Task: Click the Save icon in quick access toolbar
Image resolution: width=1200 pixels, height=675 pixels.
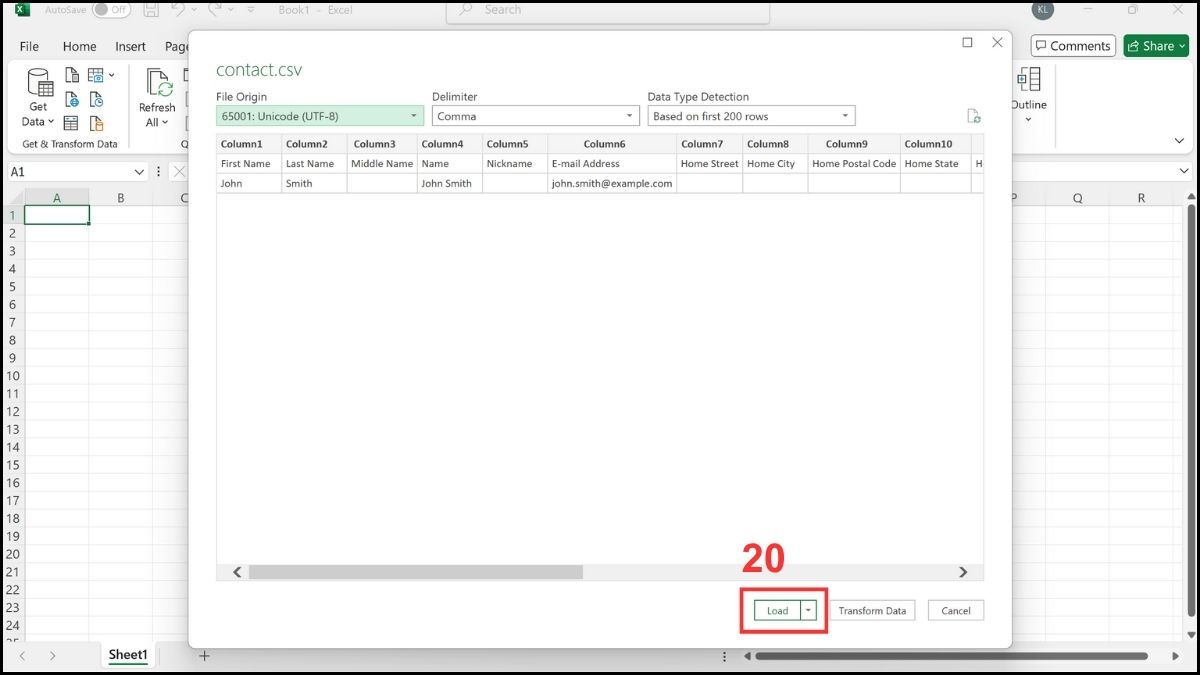Action: 150,9
